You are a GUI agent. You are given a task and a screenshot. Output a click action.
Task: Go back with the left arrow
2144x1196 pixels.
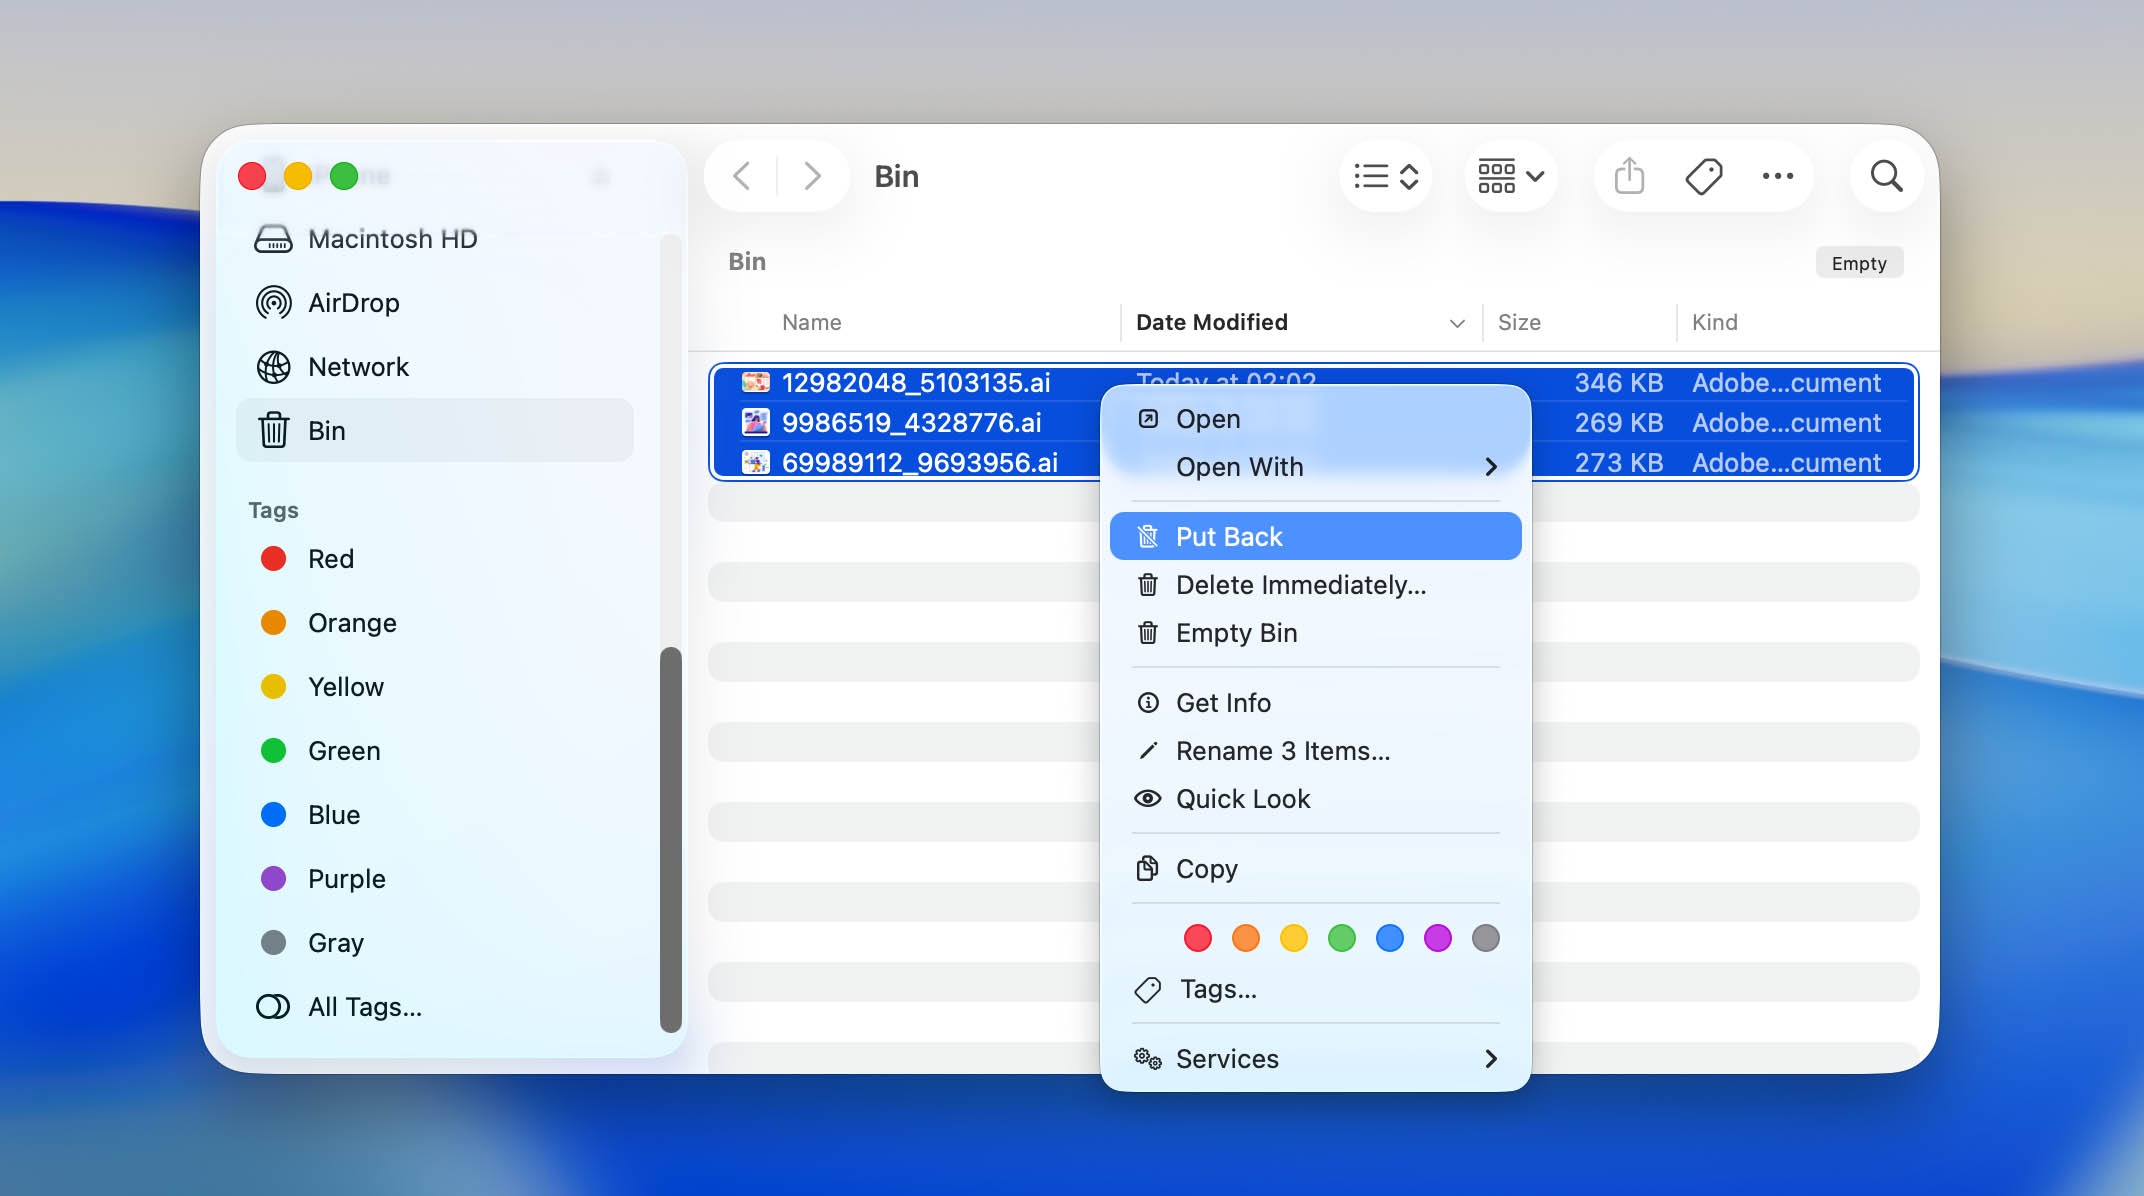[742, 176]
